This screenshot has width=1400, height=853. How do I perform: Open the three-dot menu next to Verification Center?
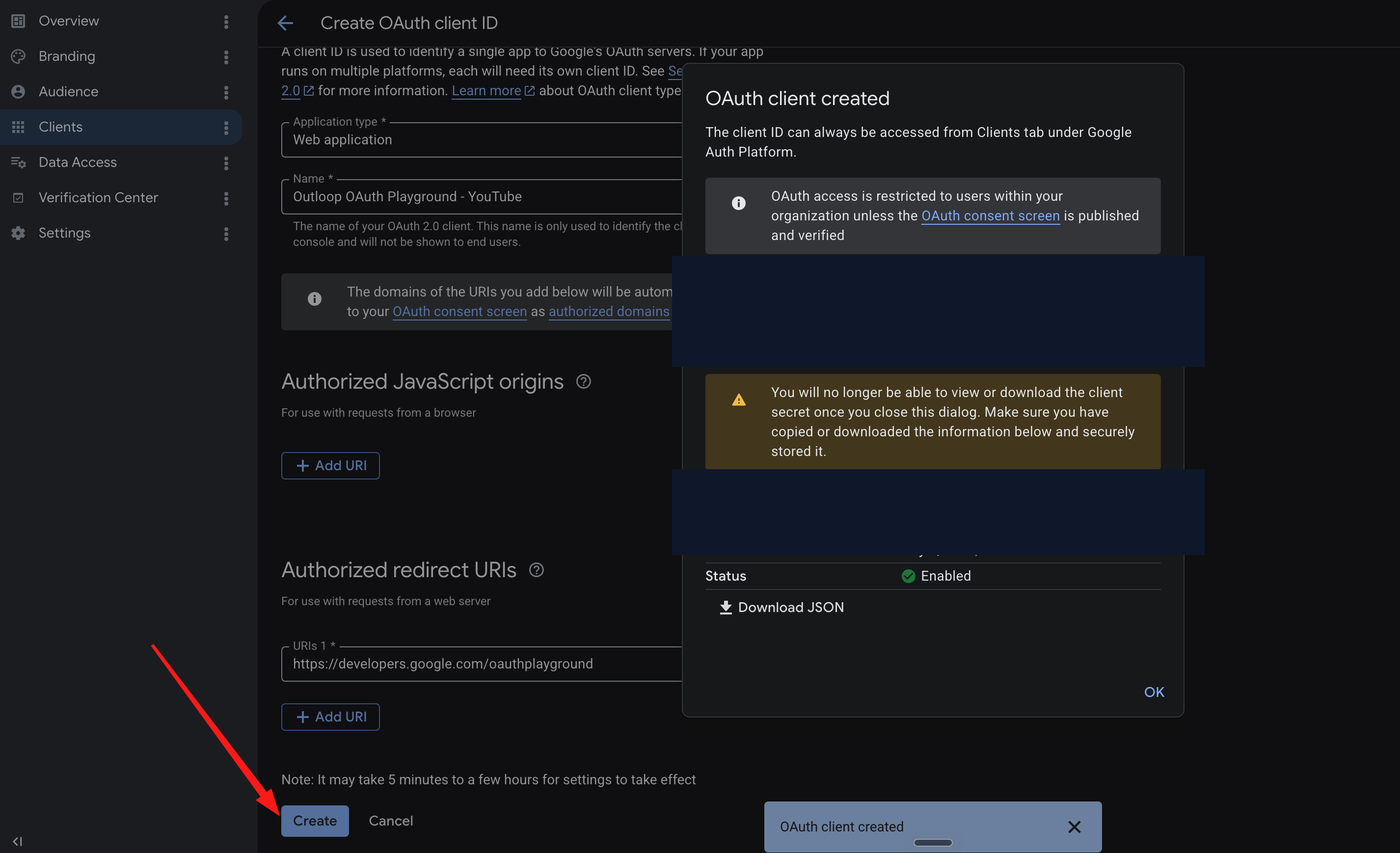click(x=226, y=198)
